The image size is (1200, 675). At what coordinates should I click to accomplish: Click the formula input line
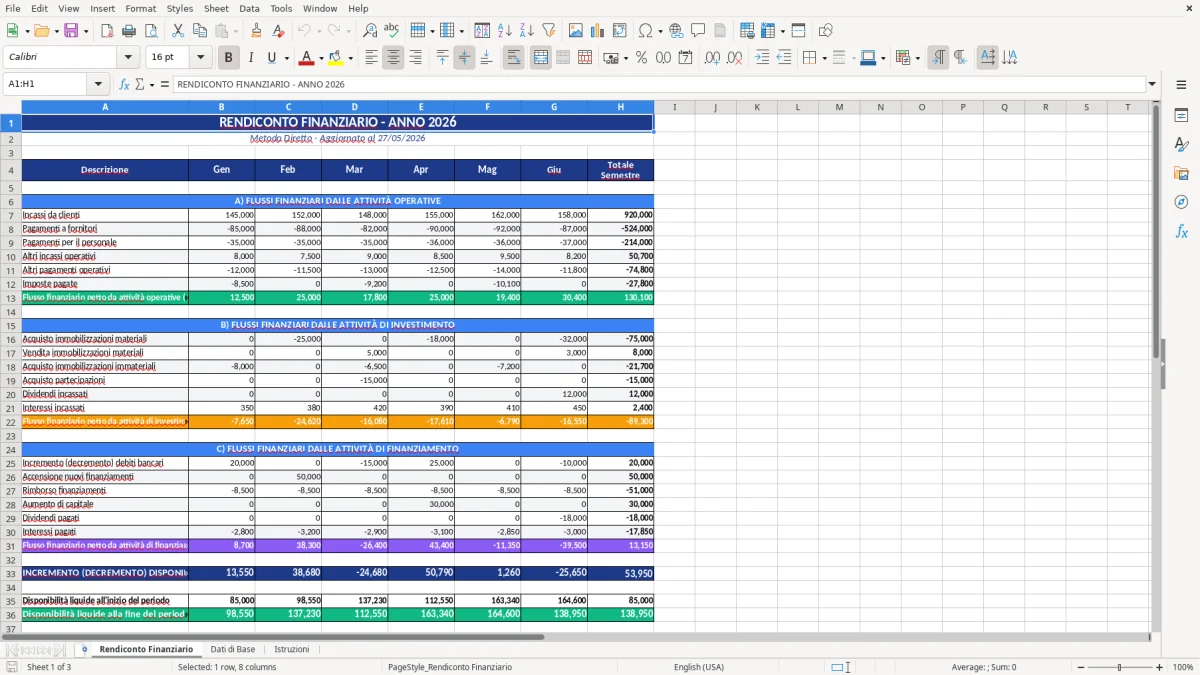(x=659, y=84)
